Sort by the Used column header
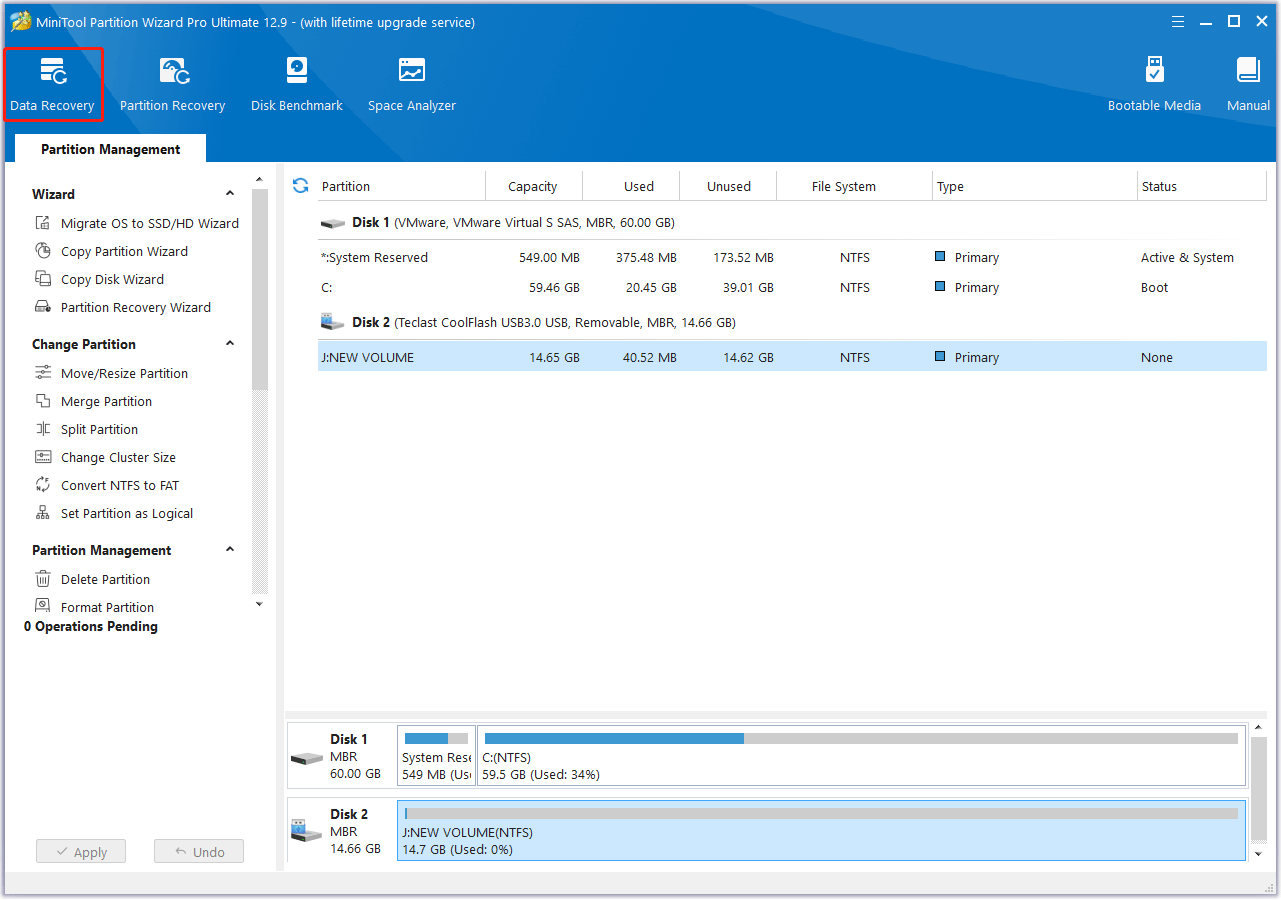 [x=631, y=186]
